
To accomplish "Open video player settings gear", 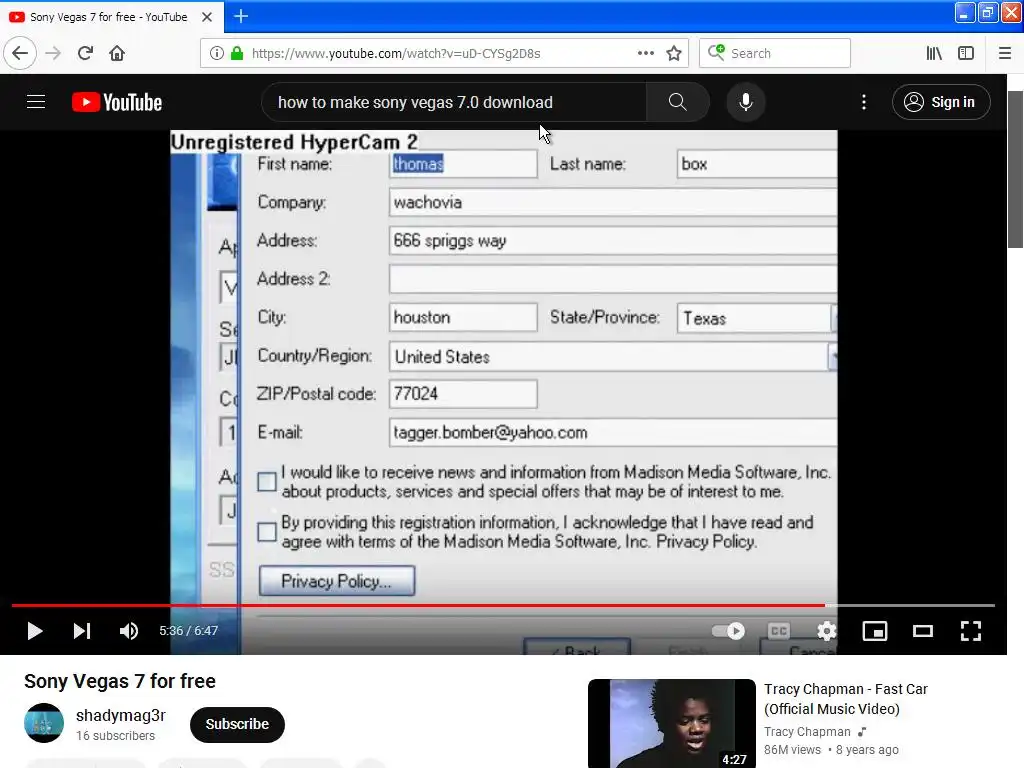I will (827, 631).
